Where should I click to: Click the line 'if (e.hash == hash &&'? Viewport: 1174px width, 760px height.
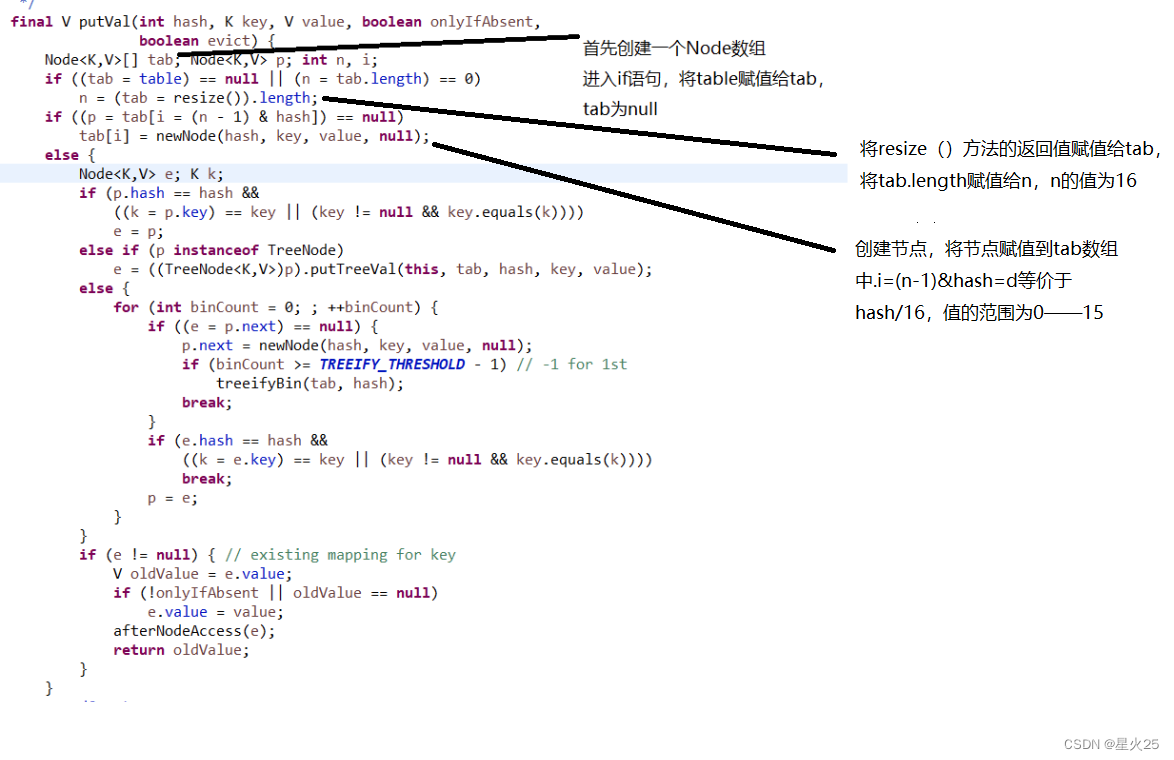click(237, 440)
